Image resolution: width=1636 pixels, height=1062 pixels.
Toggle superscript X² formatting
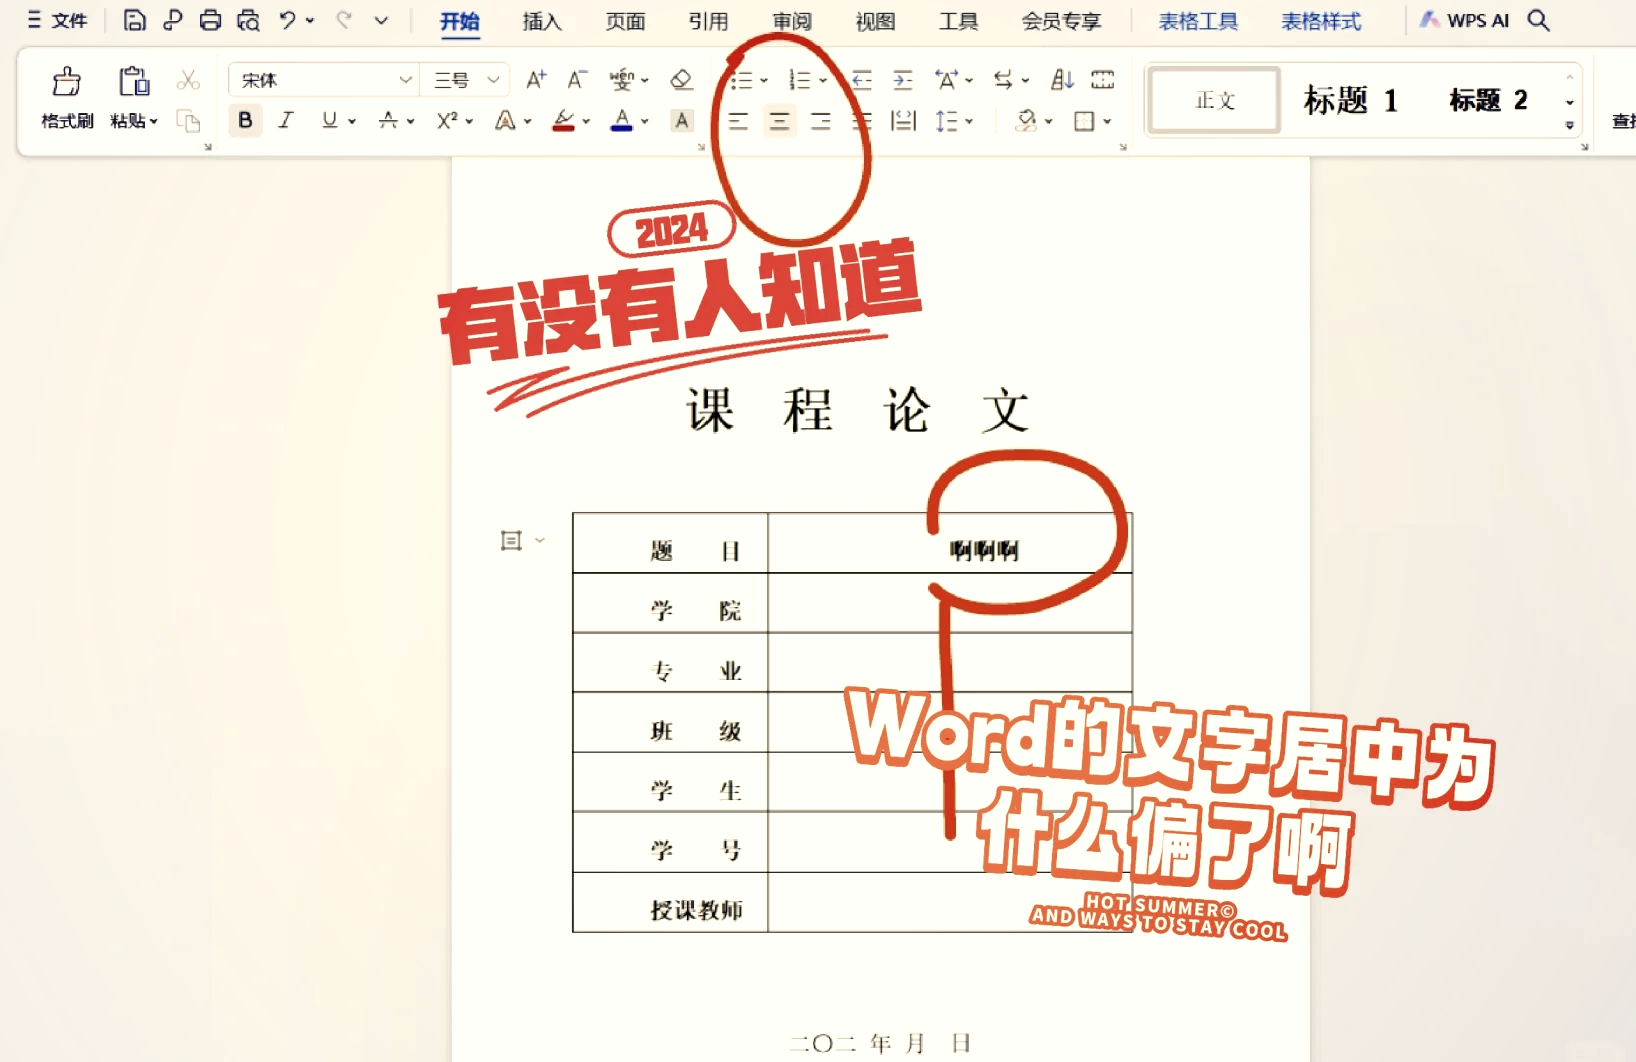pyautogui.click(x=447, y=121)
